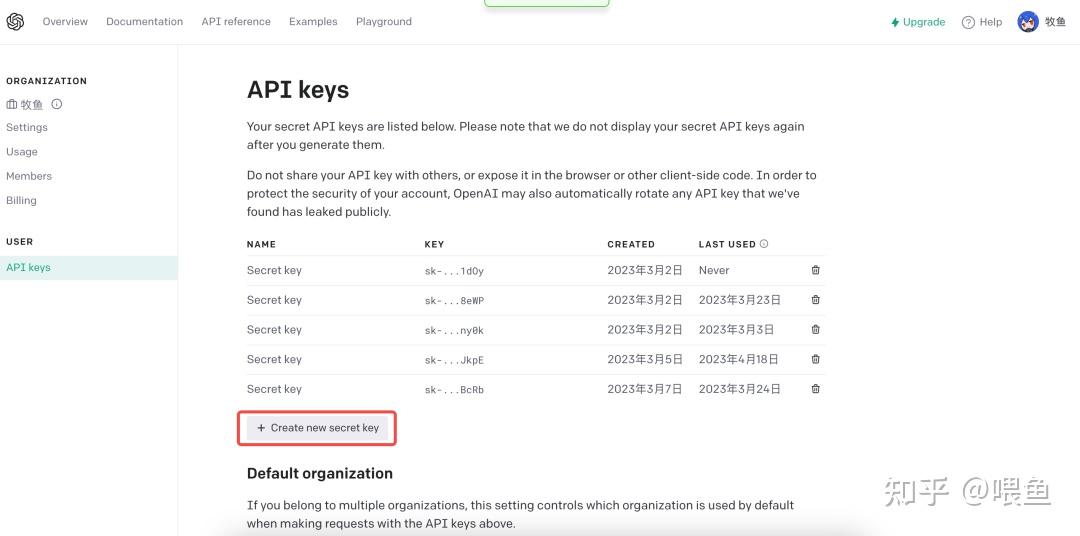Image resolution: width=1080 pixels, height=536 pixels.
Task: Open the Documentation tab
Action: pos(144,22)
